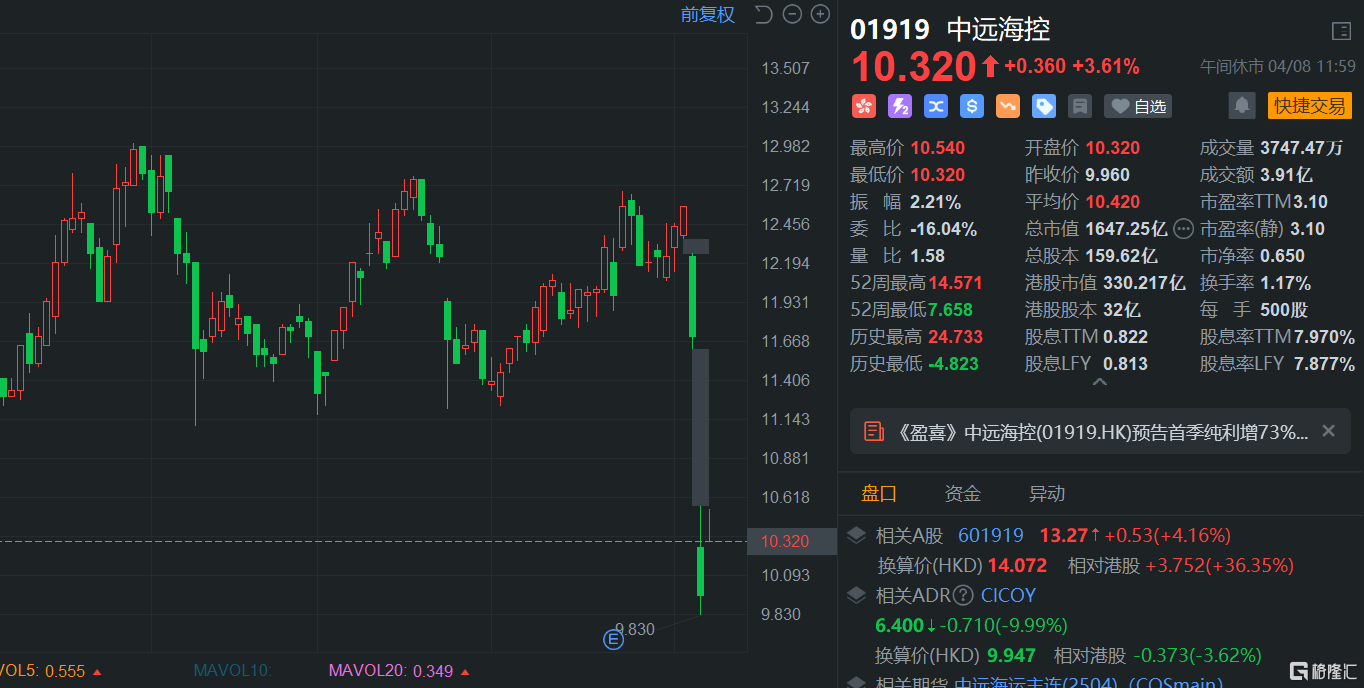
Task: Zoom out chart with minus icon
Action: [792, 14]
